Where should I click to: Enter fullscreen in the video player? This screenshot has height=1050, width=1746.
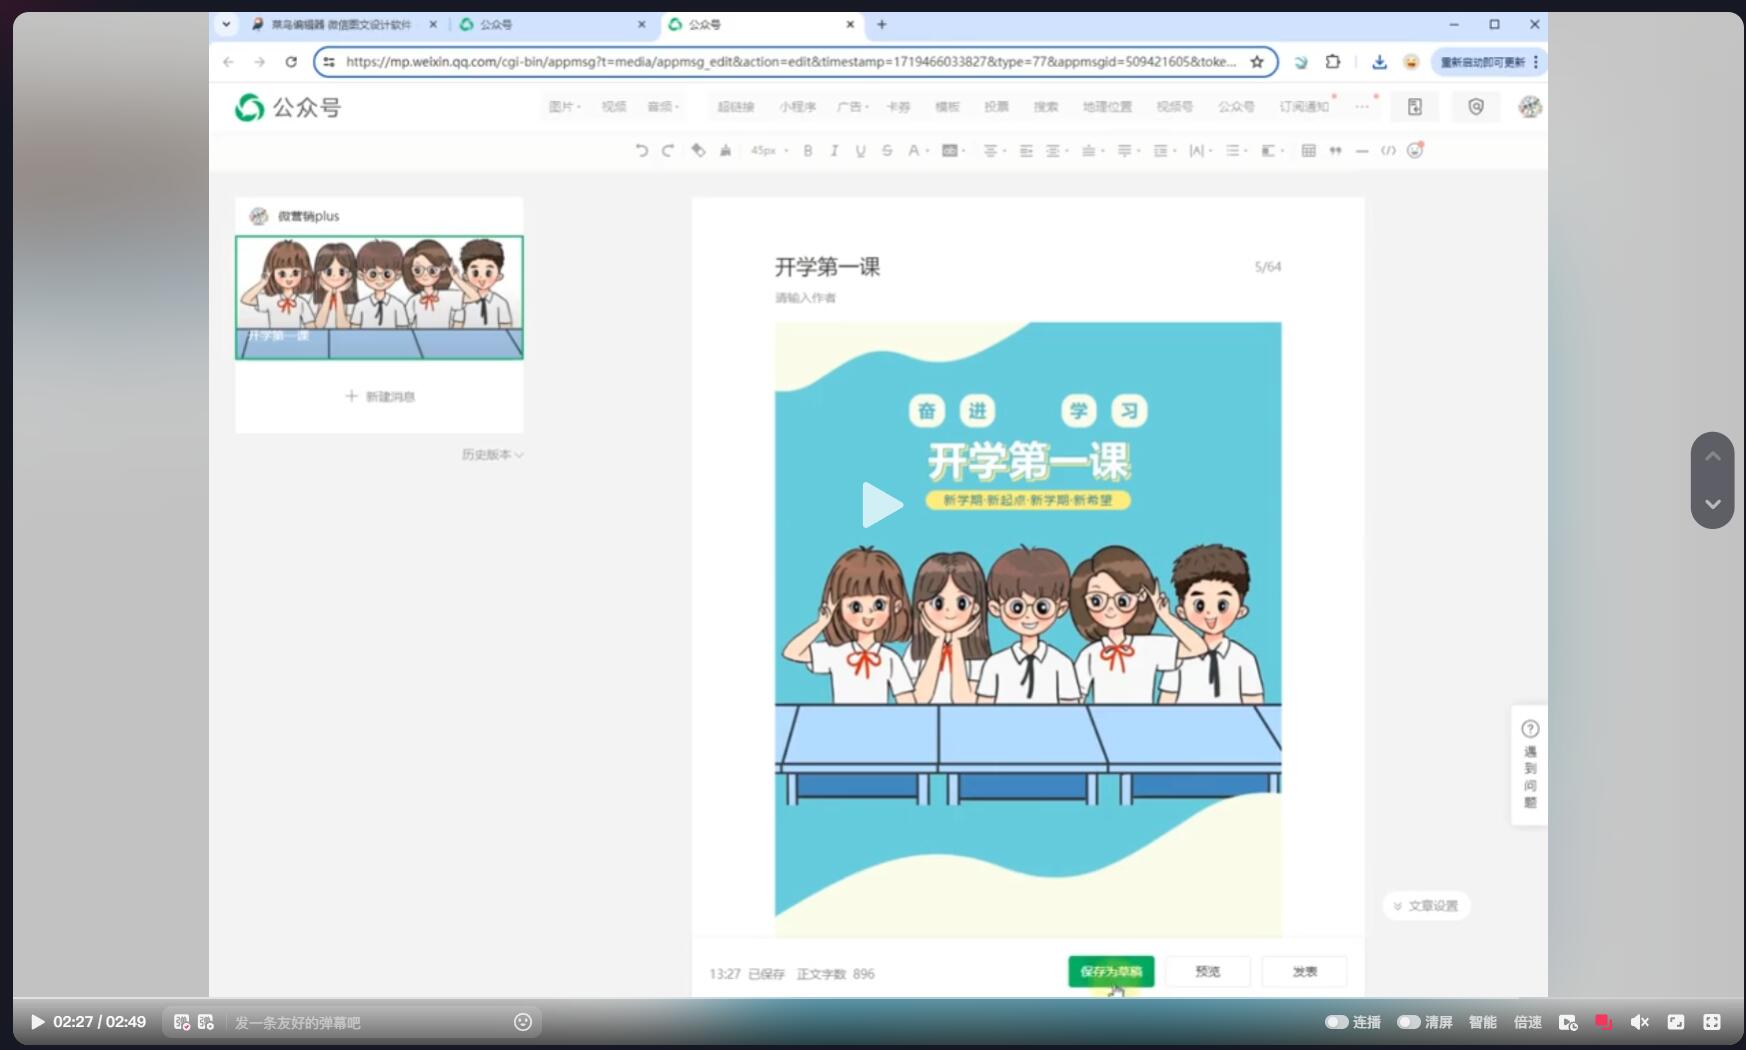coord(1712,1022)
